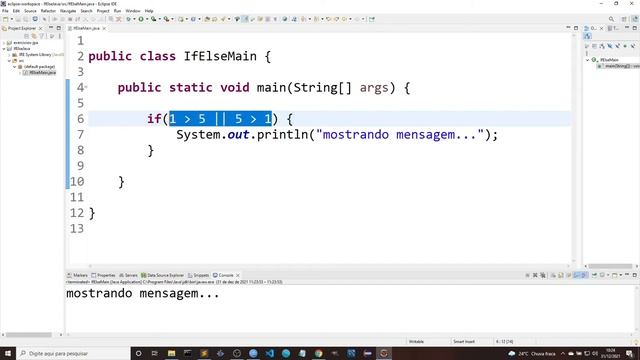Image resolution: width=640 pixels, height=360 pixels.
Task: Open the Source menu
Action: (30, 11)
